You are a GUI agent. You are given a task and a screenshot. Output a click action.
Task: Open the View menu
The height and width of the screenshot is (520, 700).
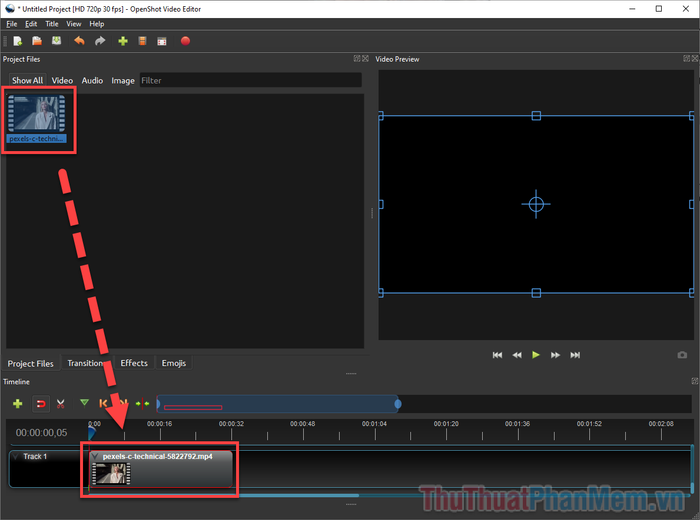pyautogui.click(x=74, y=24)
